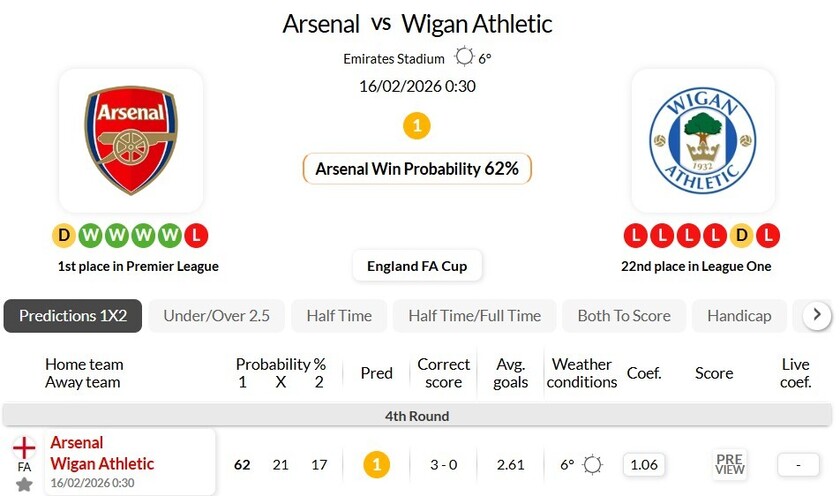Switch to the Under/Over 2.5 tab

[216, 316]
